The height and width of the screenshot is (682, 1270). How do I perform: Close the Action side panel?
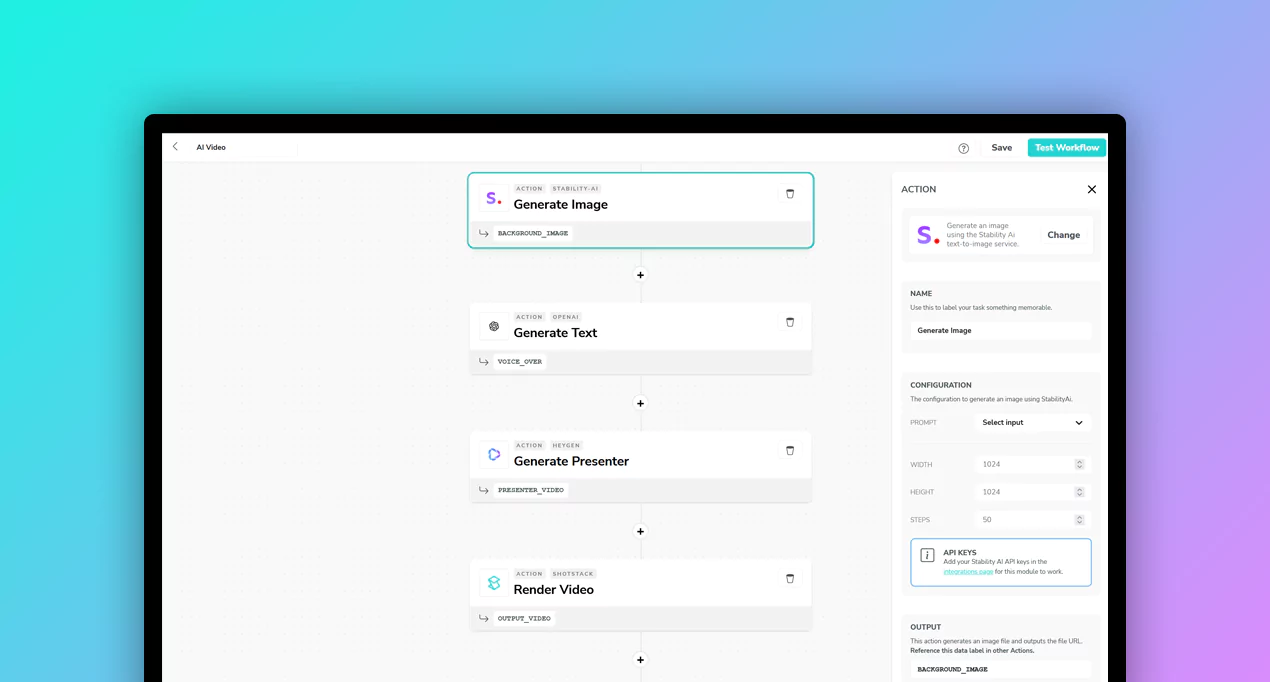point(1091,189)
